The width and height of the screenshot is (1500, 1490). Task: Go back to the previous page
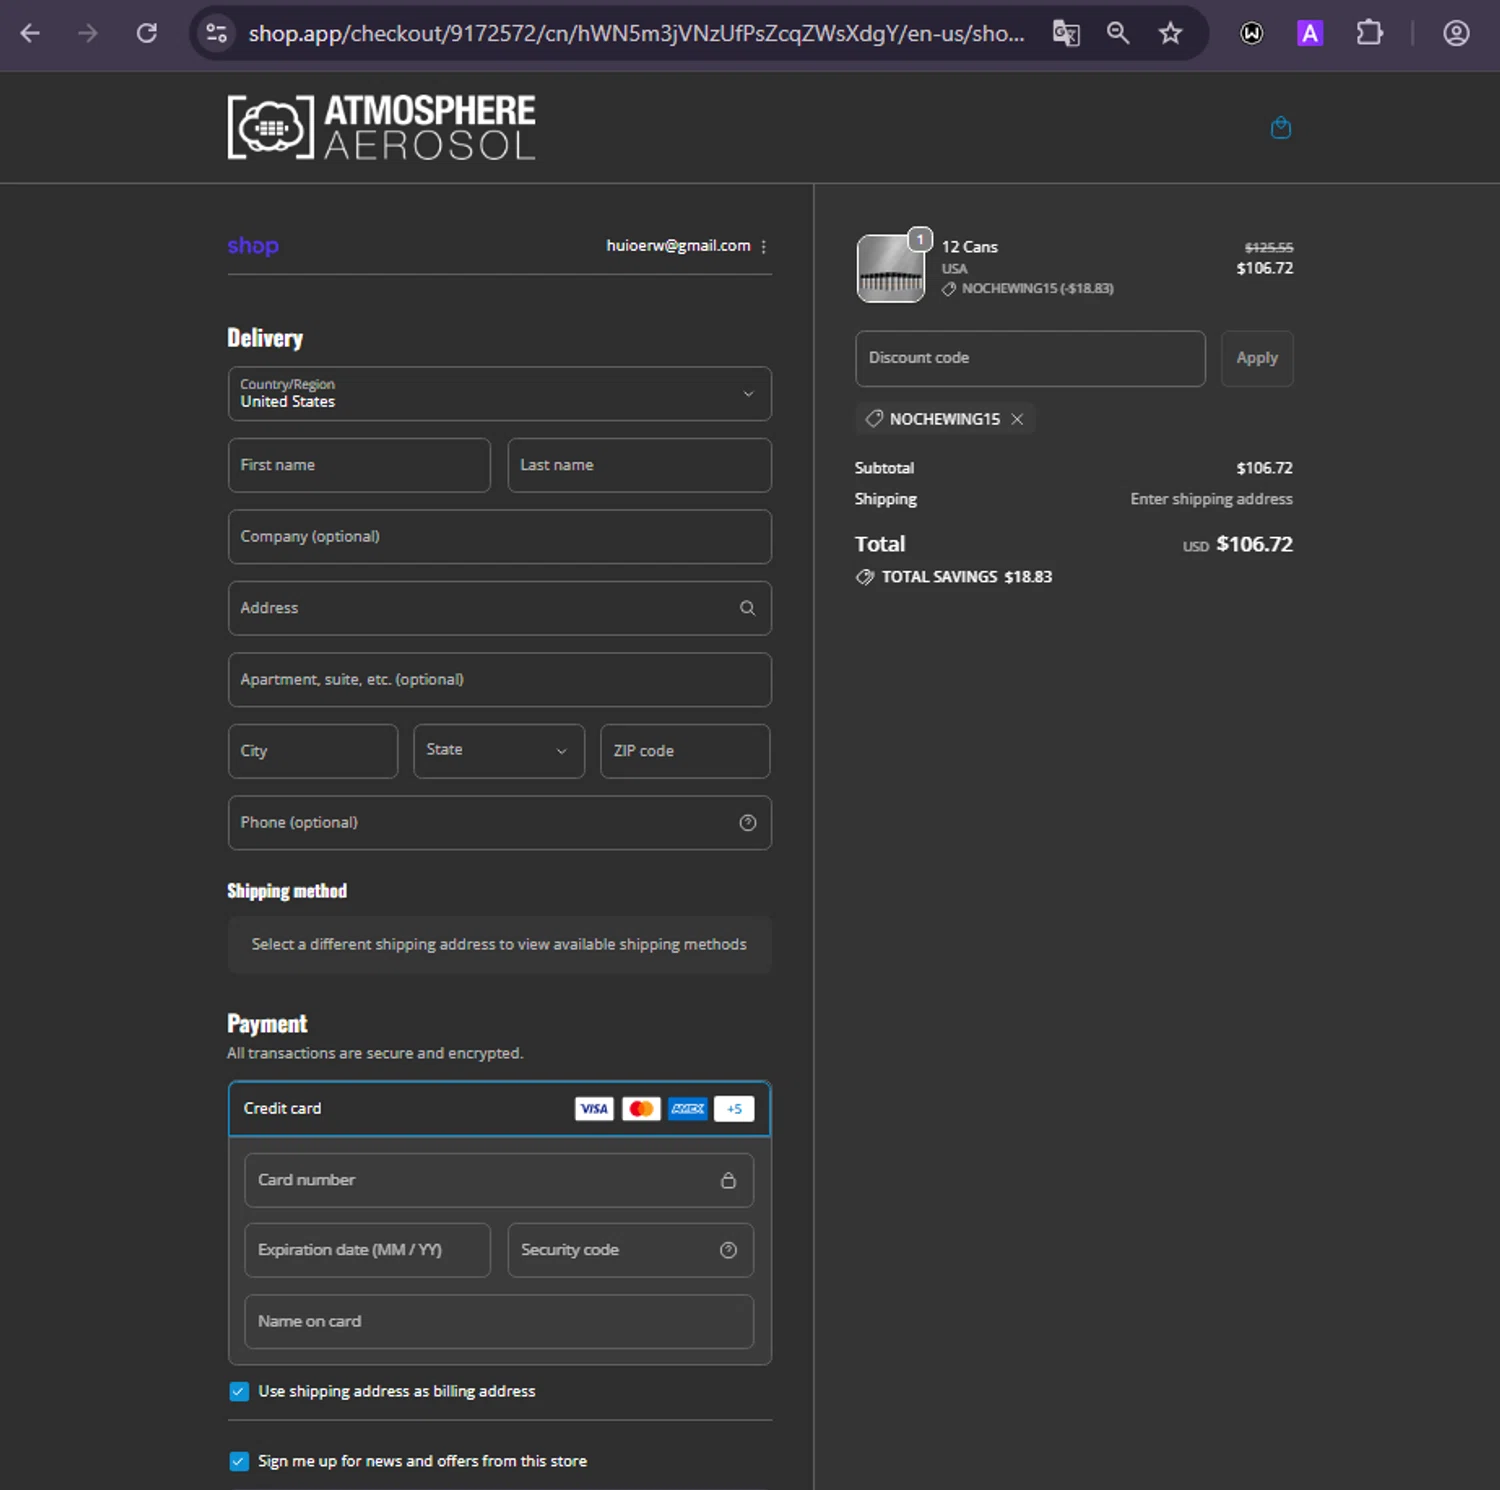30,33
